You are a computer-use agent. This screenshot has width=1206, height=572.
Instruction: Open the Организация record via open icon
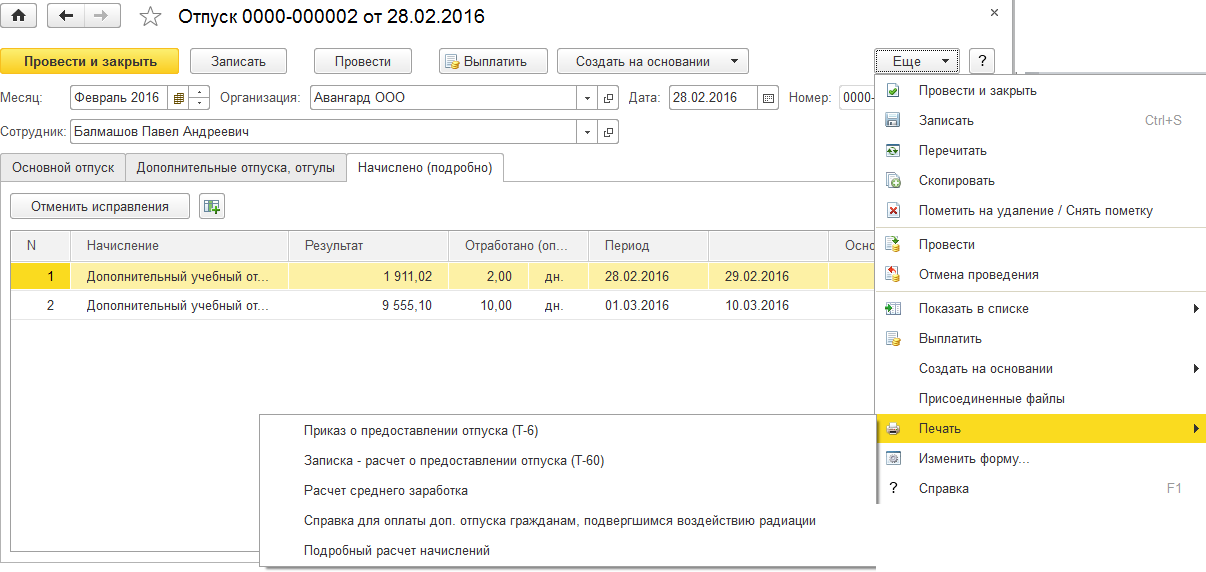click(608, 98)
